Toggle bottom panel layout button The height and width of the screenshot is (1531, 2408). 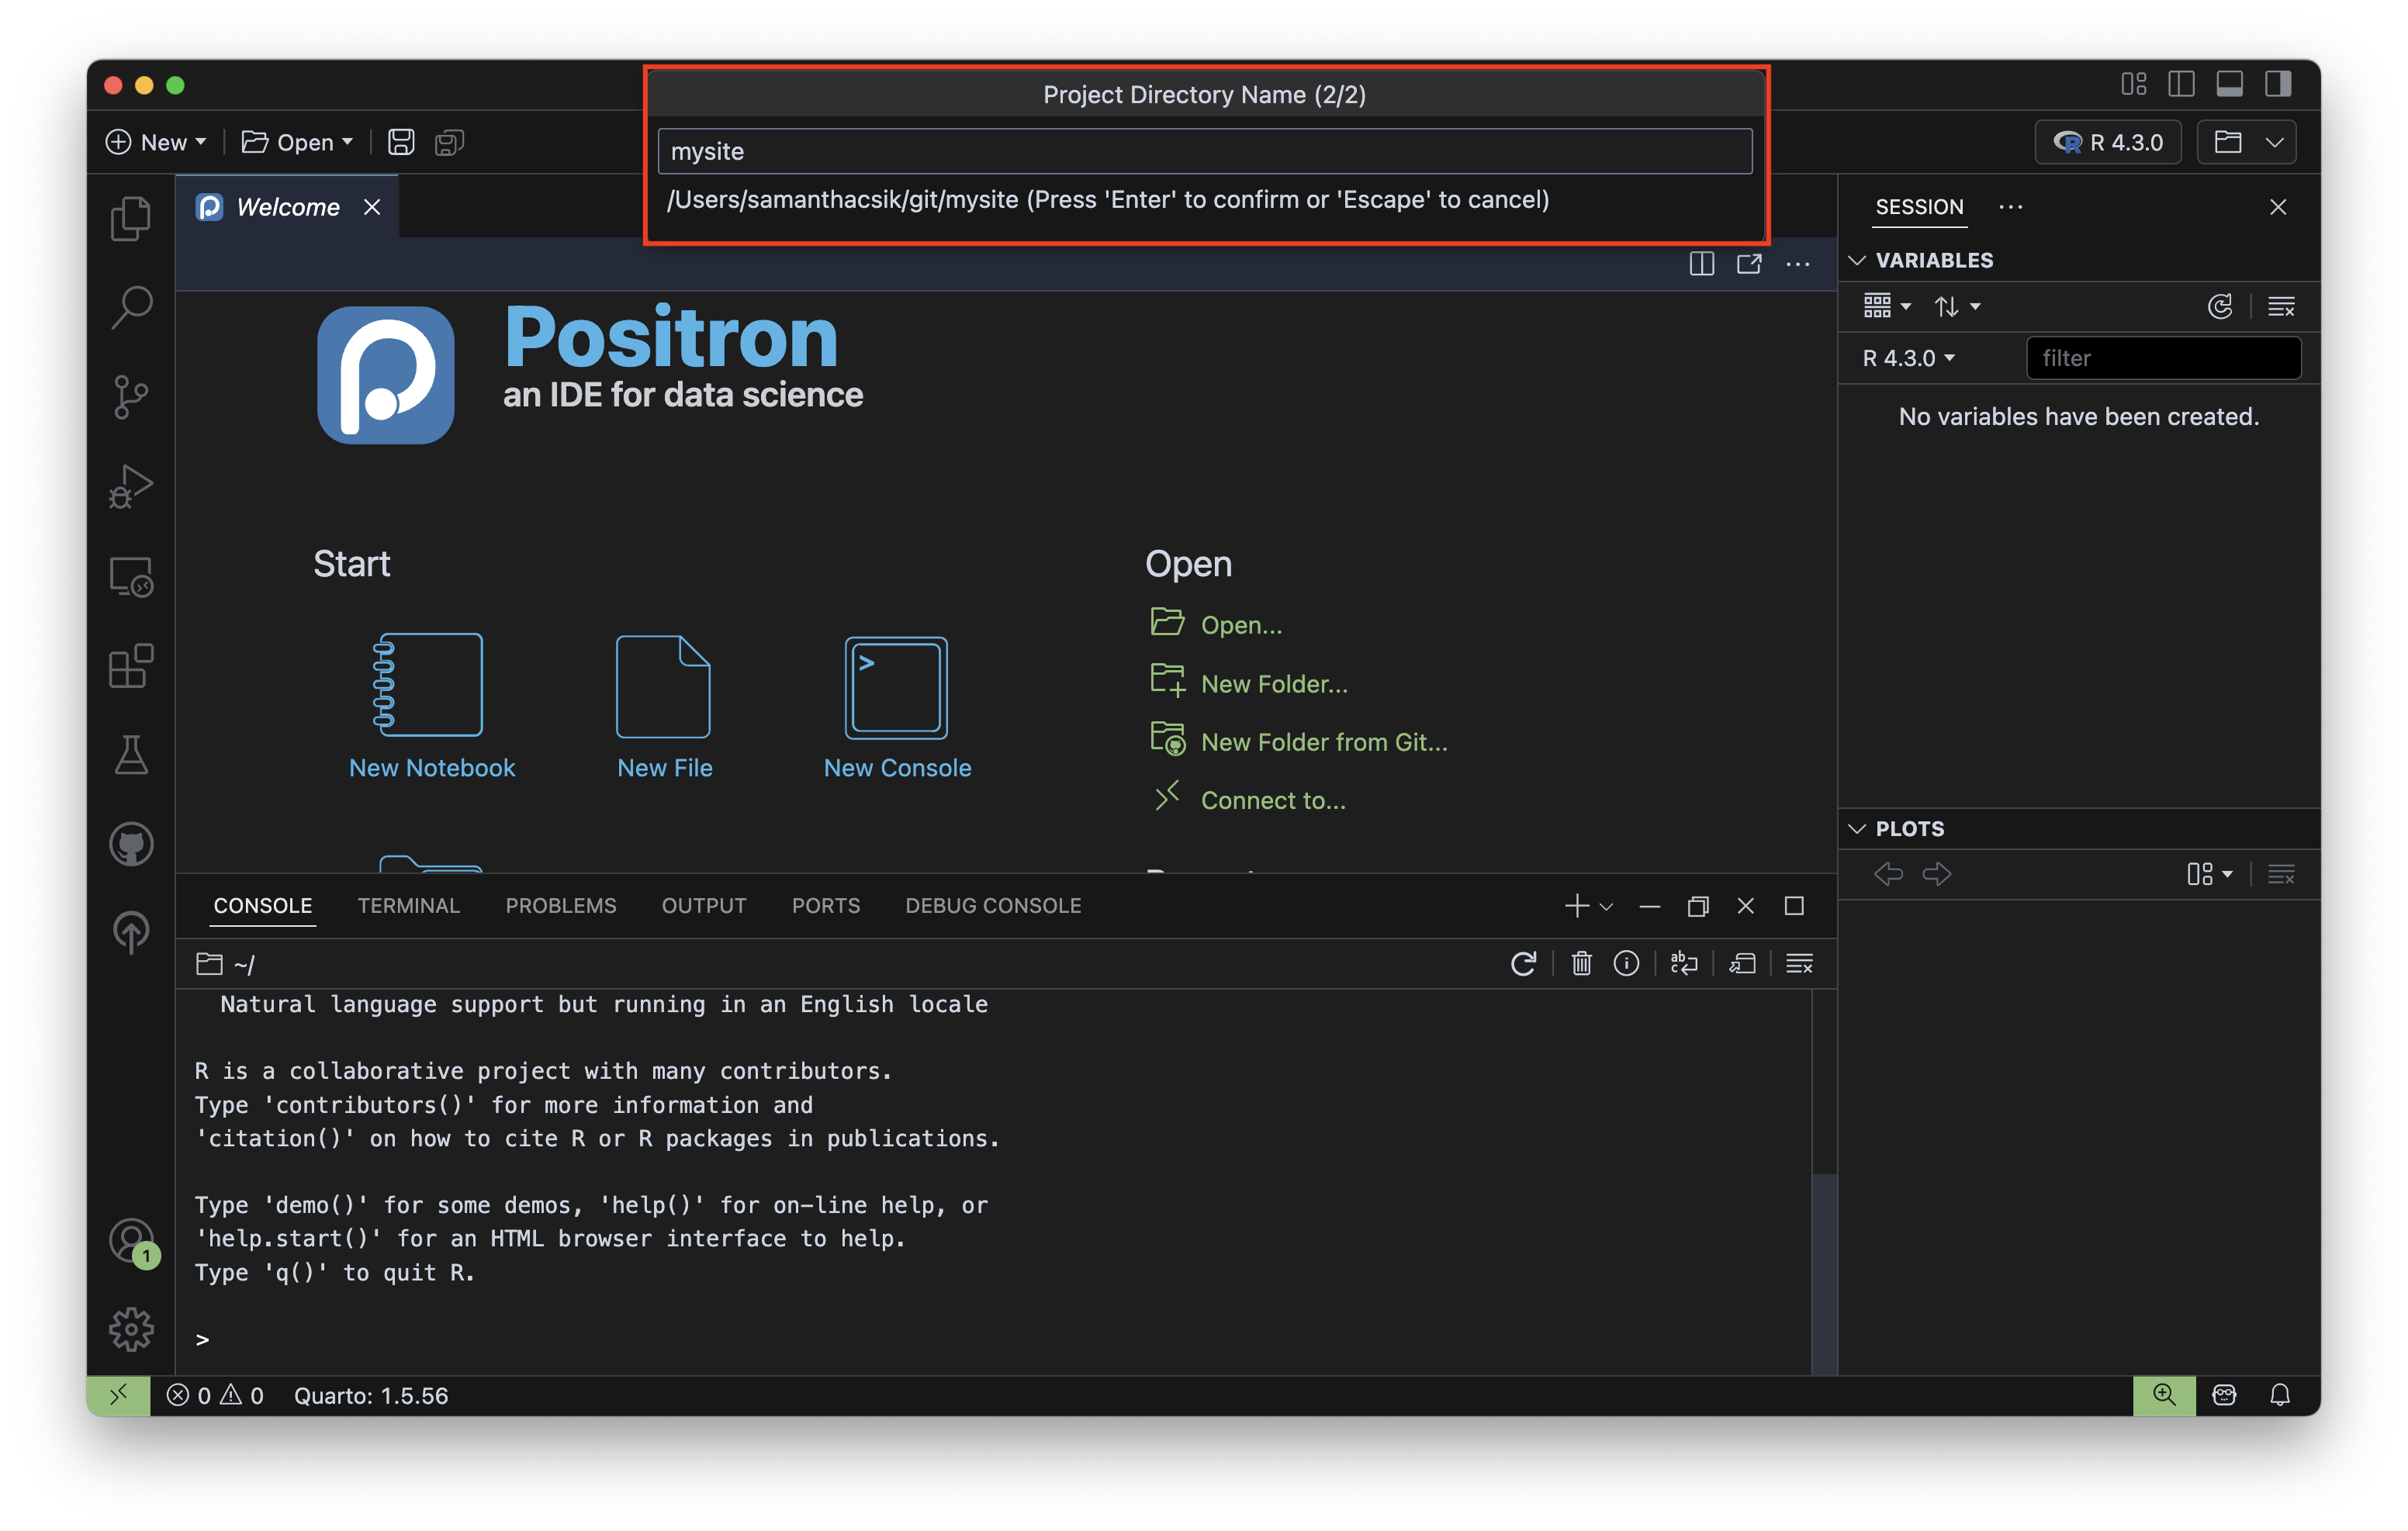pos(2229,84)
